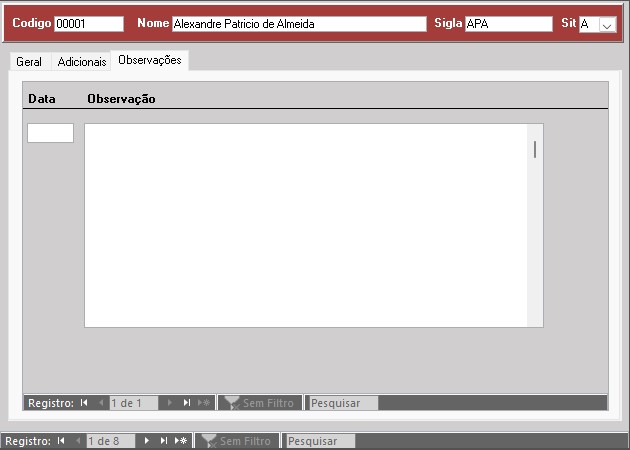Advance to next record in bottom Registro bar
The image size is (630, 450).
[x=147, y=441]
